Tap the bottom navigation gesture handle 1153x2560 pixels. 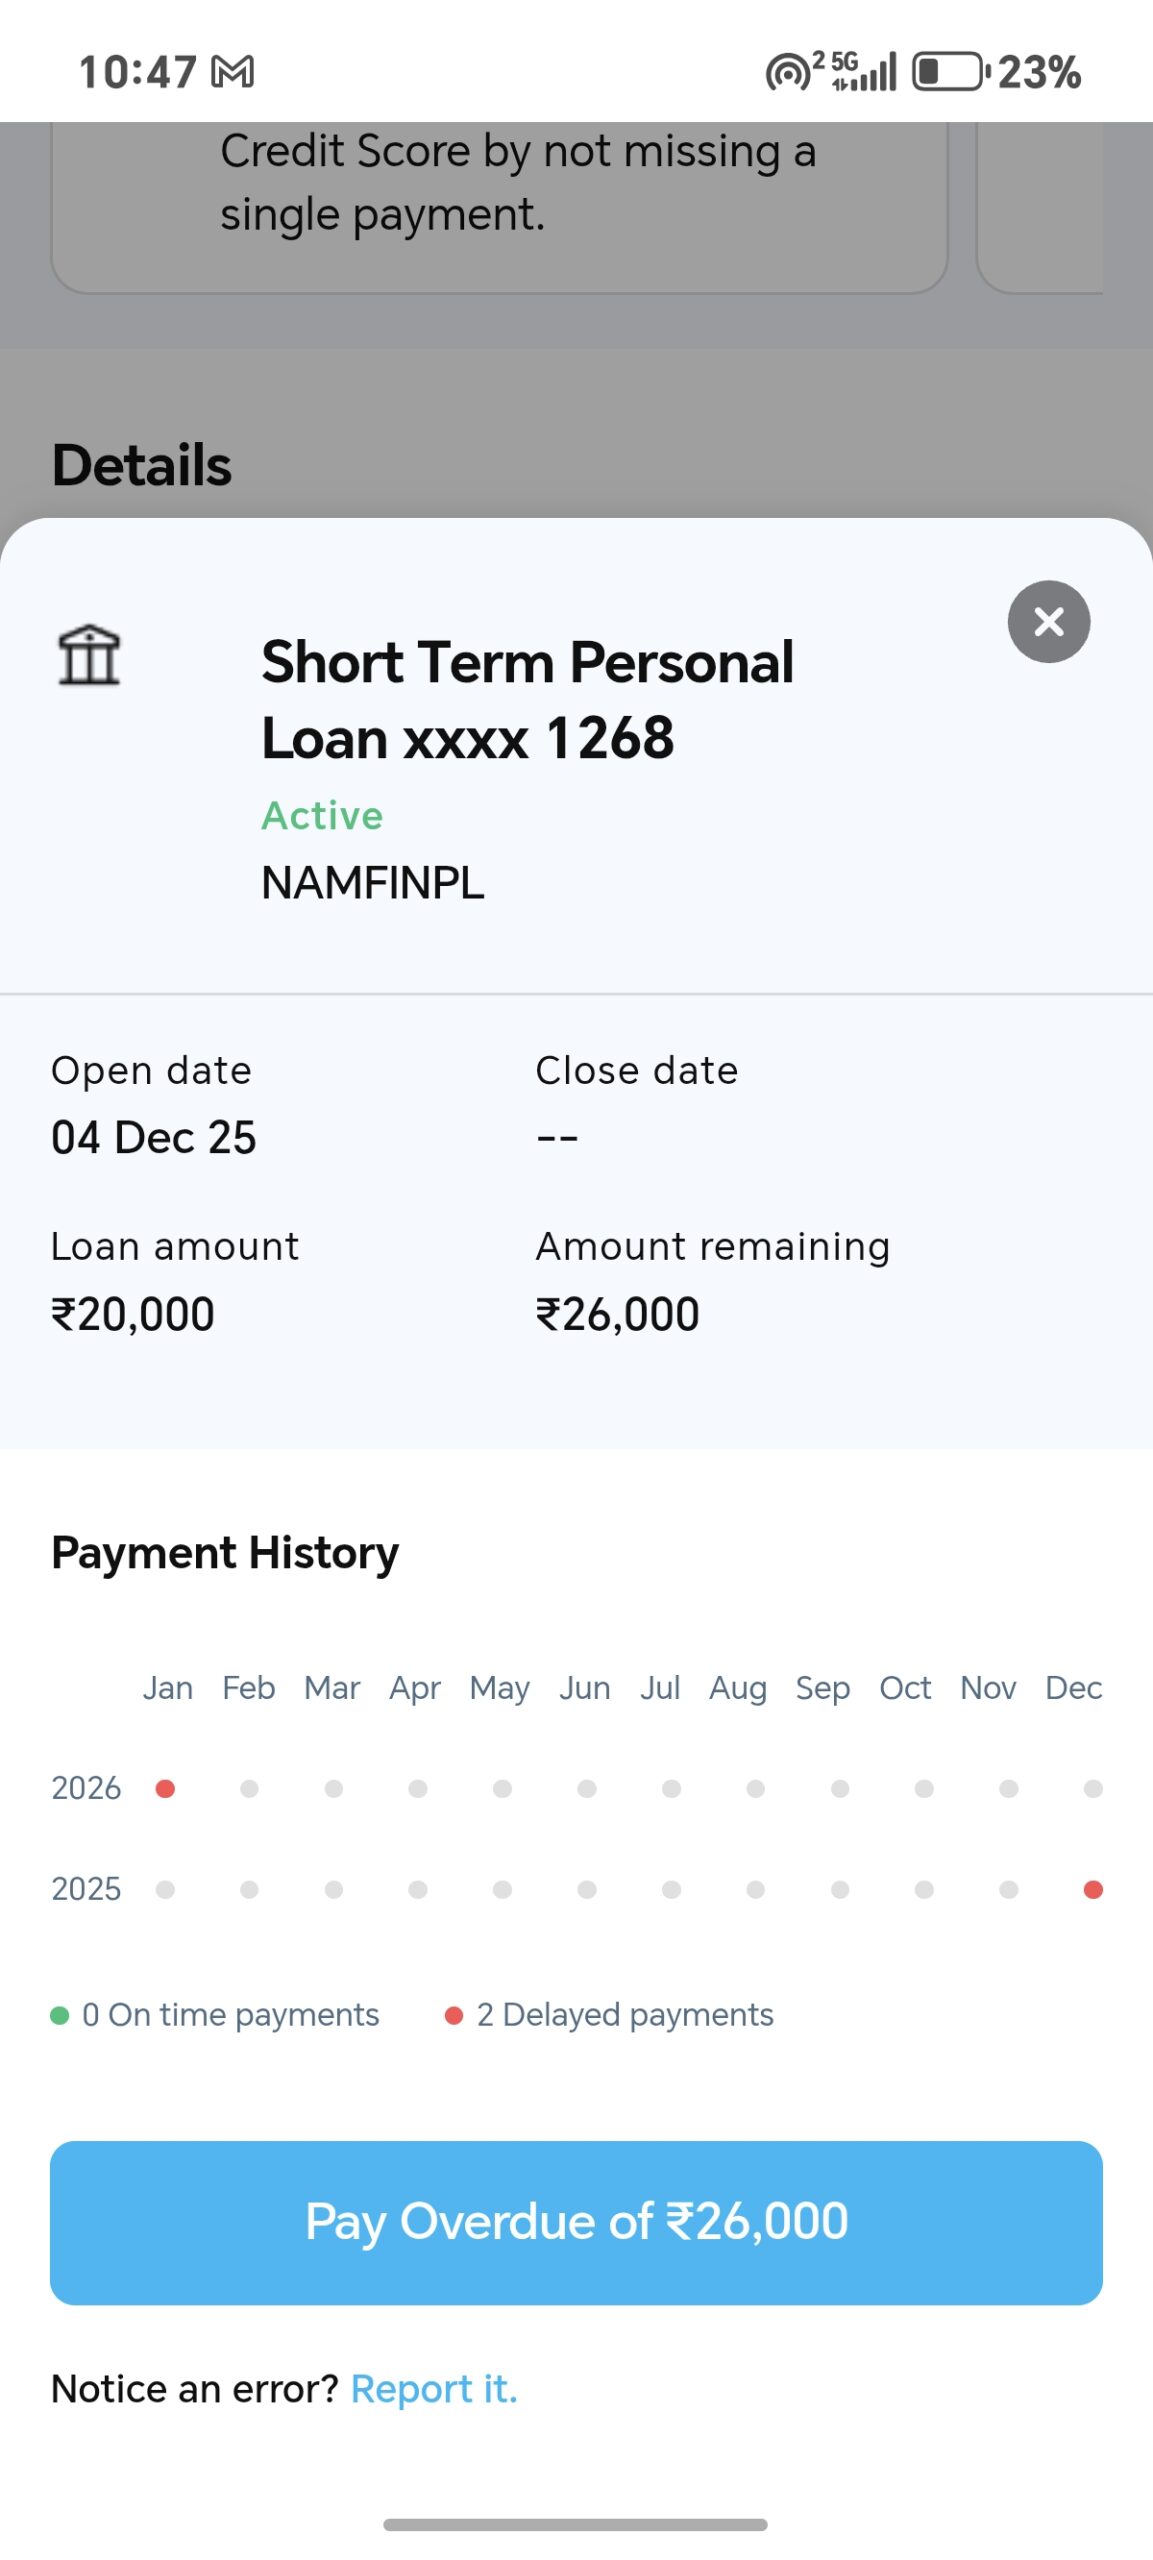(575, 2524)
